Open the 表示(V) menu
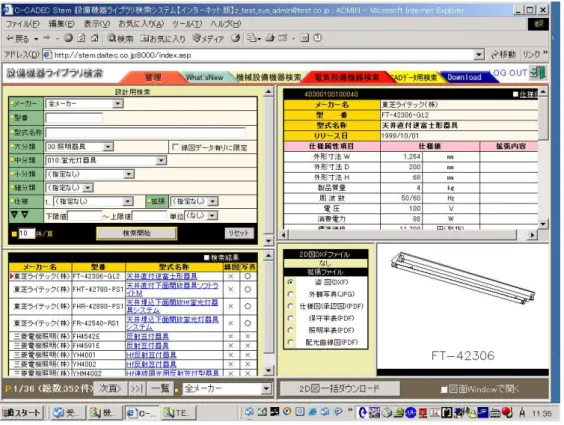 coord(97,24)
